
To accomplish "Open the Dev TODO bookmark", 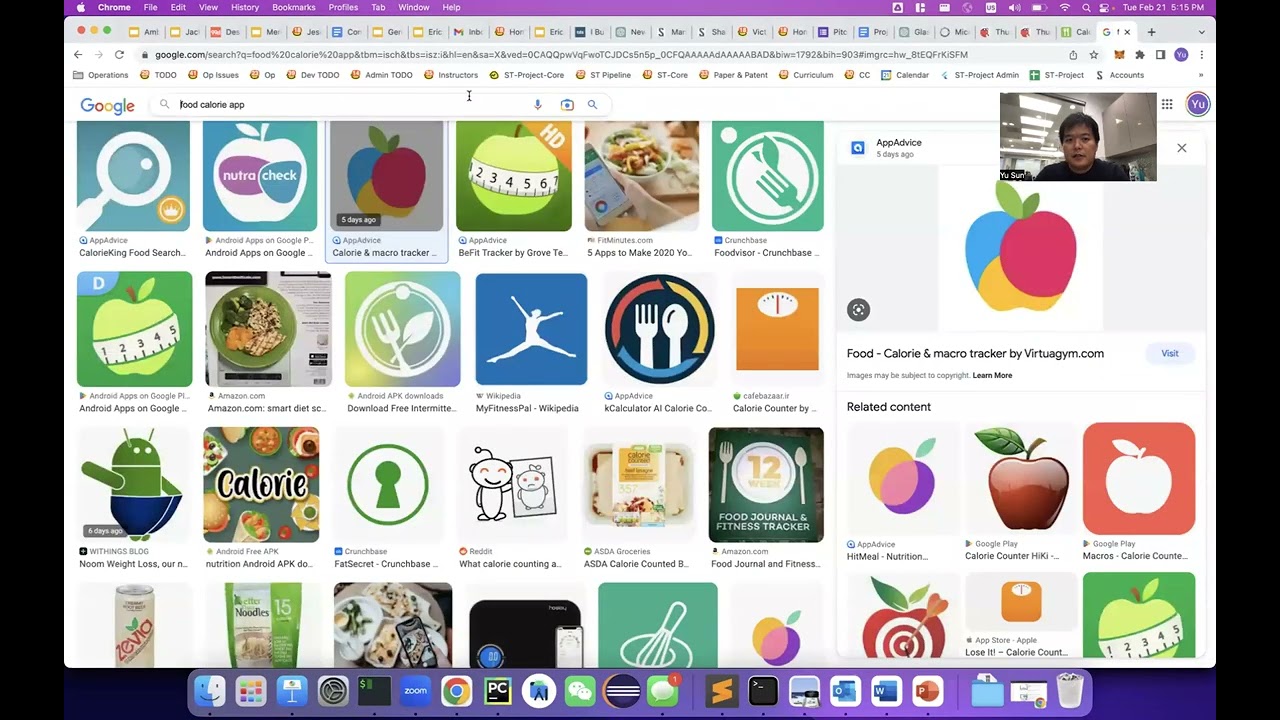I will pos(312,75).
